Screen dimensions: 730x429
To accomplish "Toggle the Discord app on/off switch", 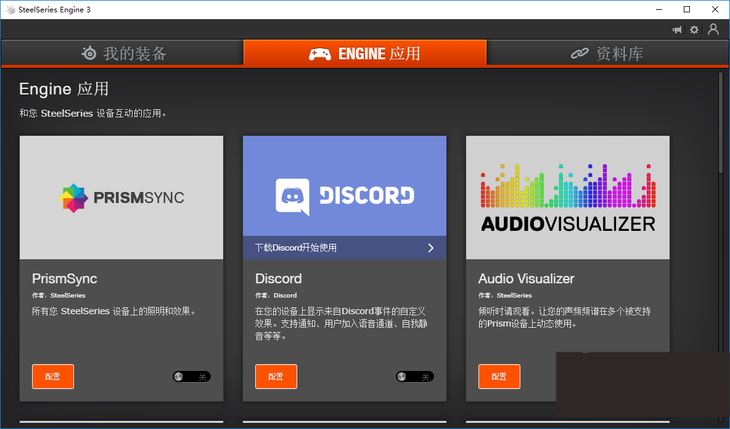I will pos(414,376).
